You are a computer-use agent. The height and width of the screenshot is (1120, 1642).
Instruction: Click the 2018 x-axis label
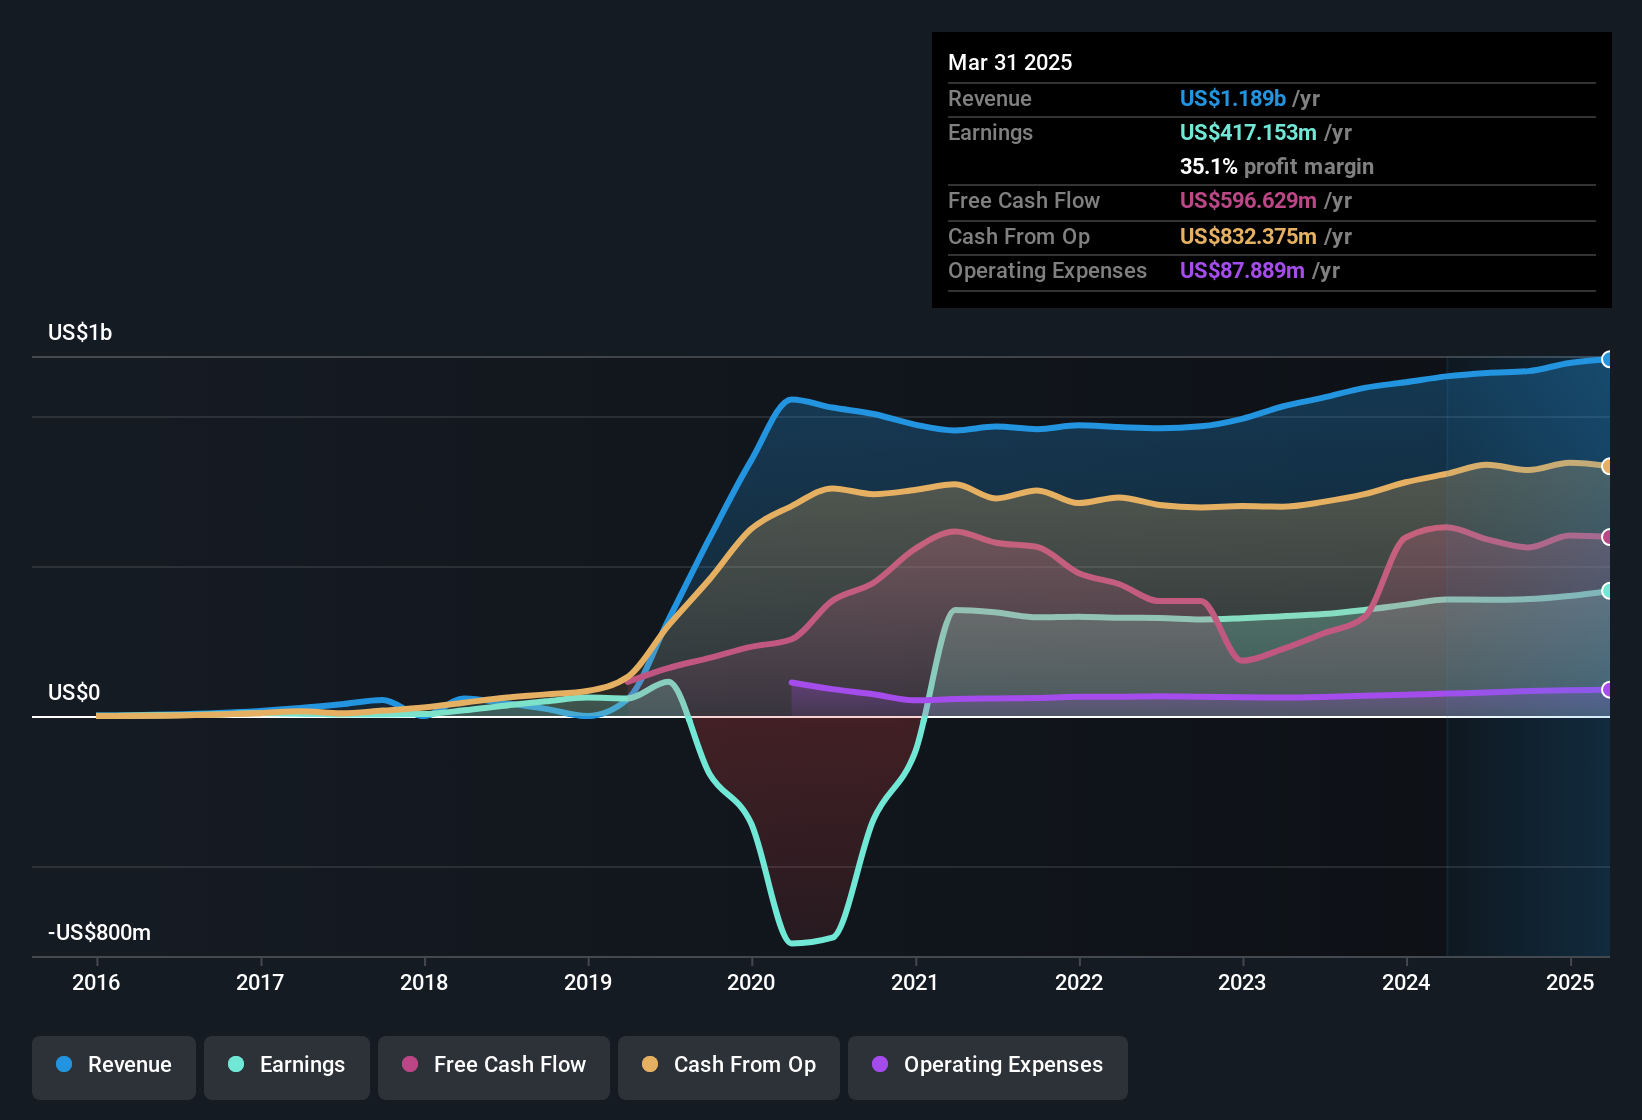pyautogui.click(x=424, y=983)
